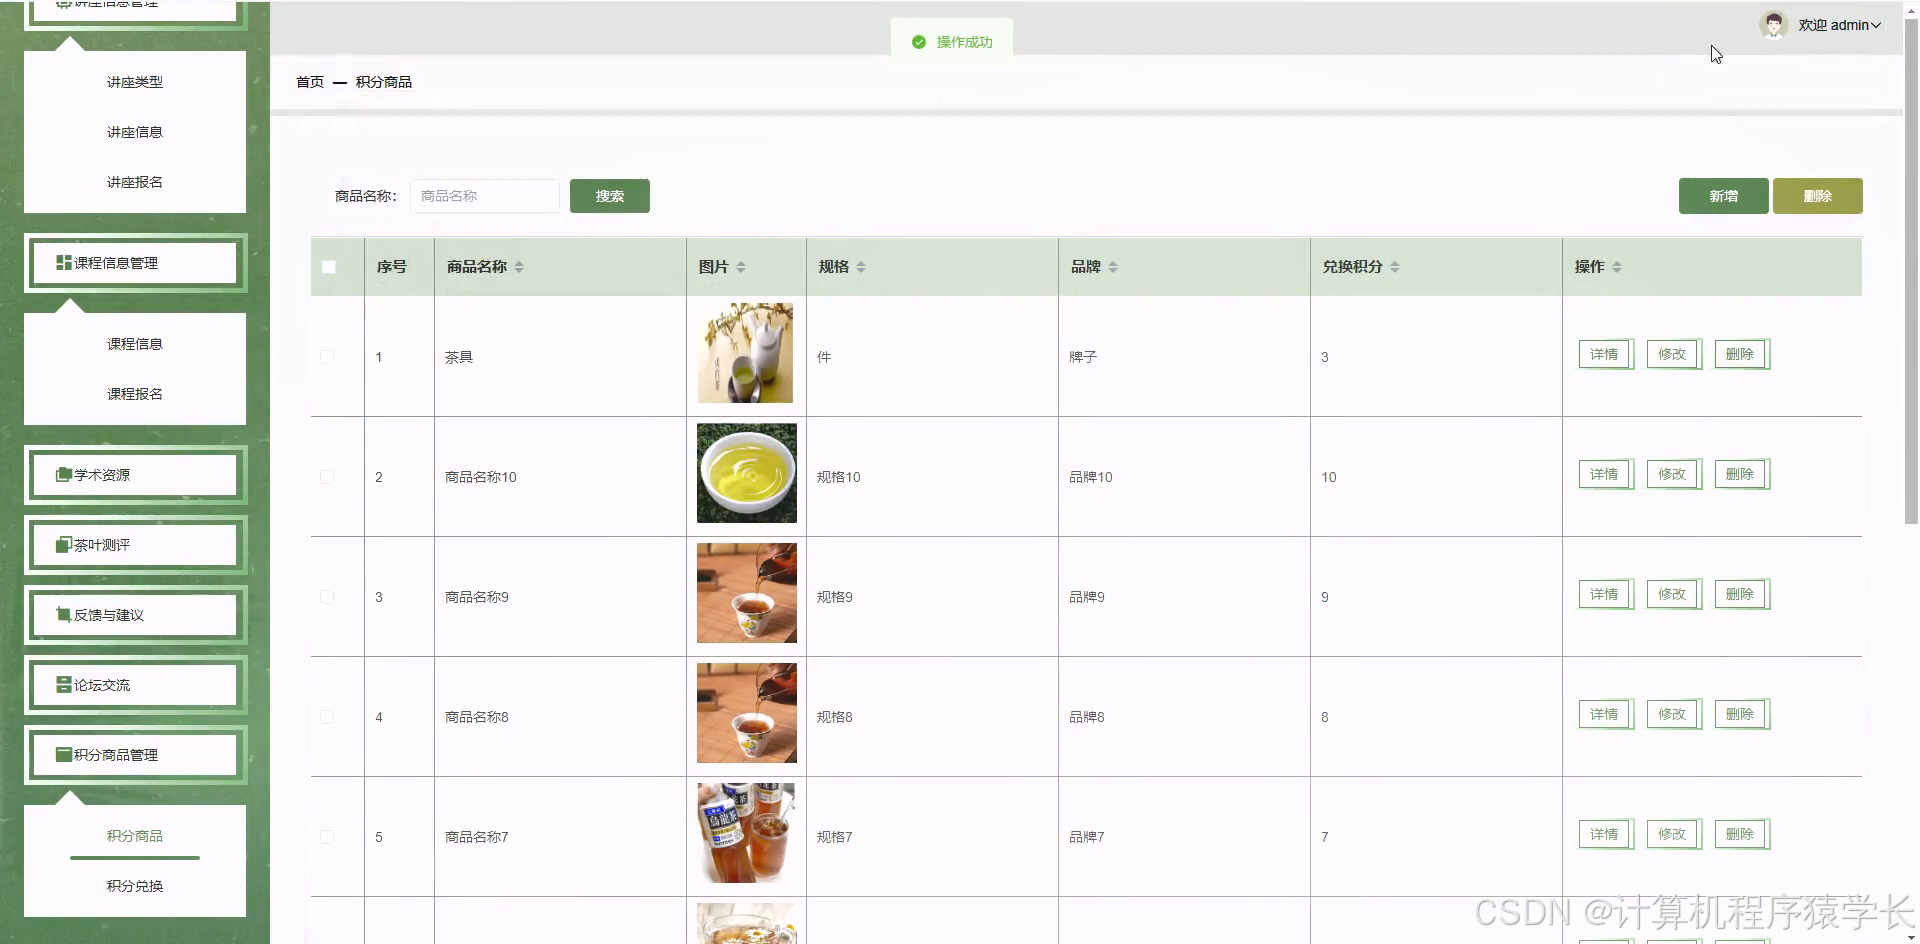This screenshot has width=1920, height=944.
Task: Check the box for 茶具 row
Action: pos(327,357)
